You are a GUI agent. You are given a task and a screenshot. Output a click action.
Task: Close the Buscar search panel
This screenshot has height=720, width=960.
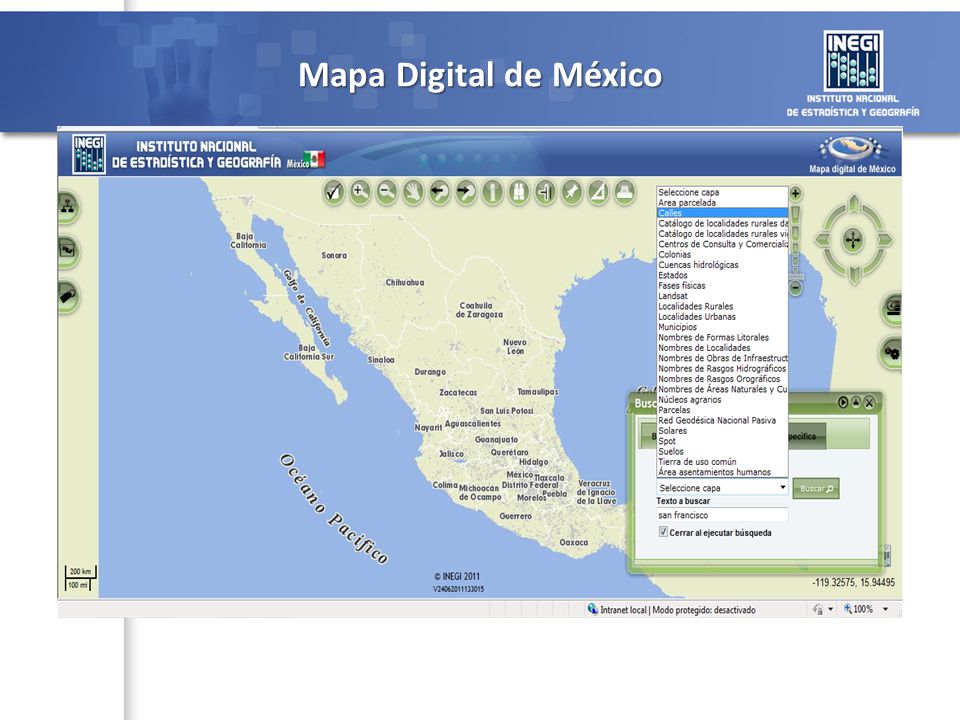tap(869, 402)
